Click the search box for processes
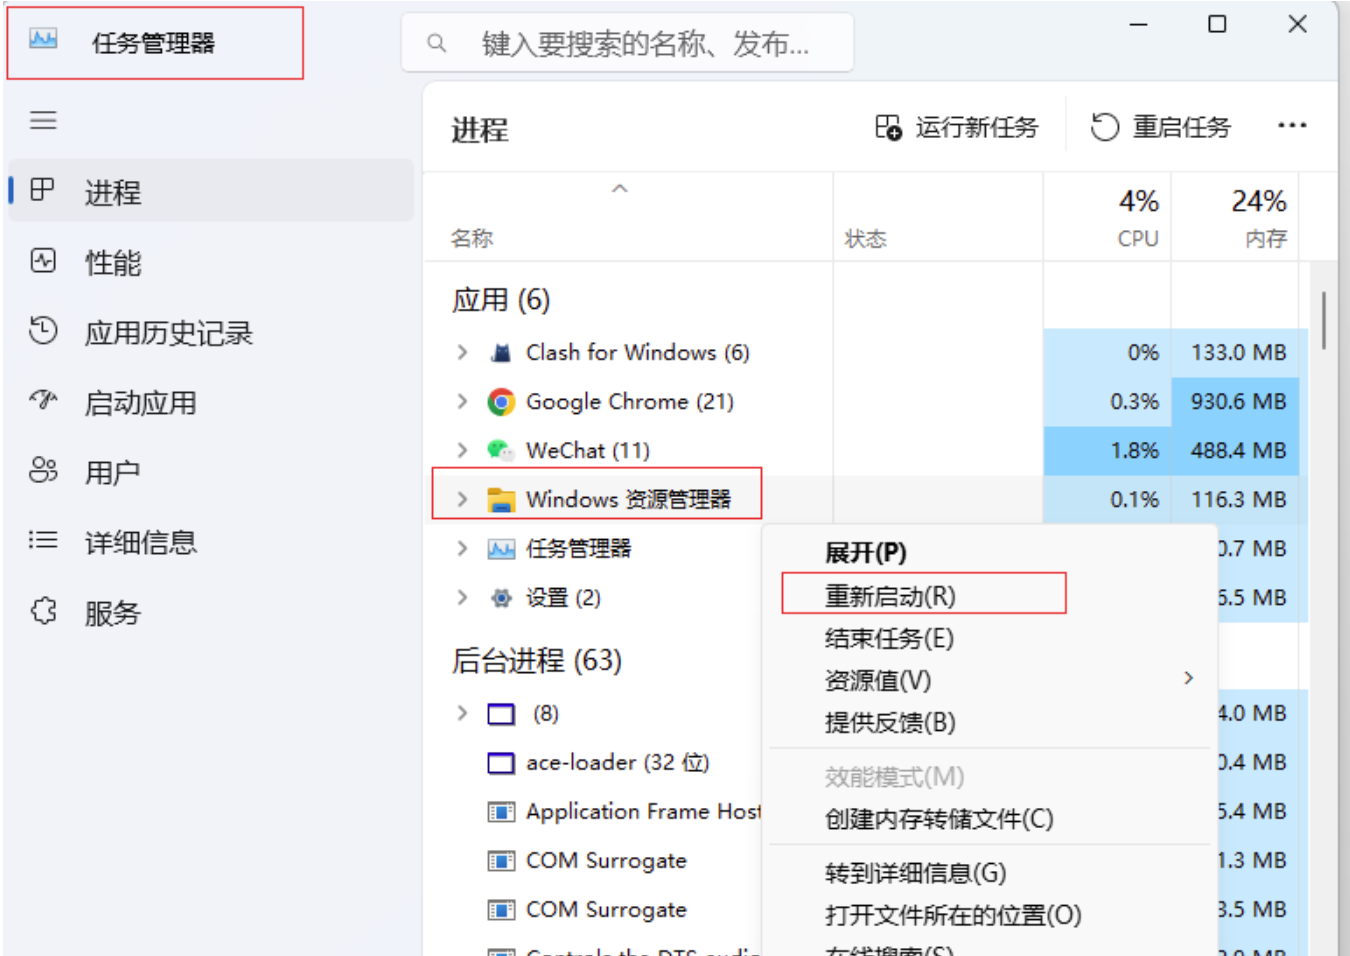 coord(645,44)
